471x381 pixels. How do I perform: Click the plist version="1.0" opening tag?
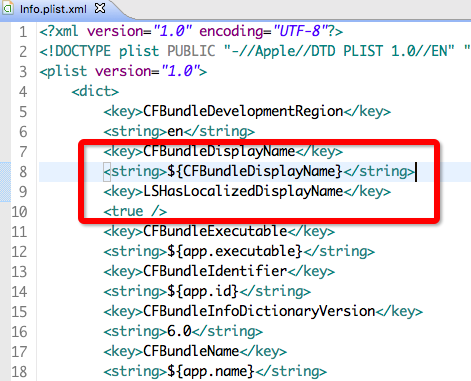click(x=123, y=71)
